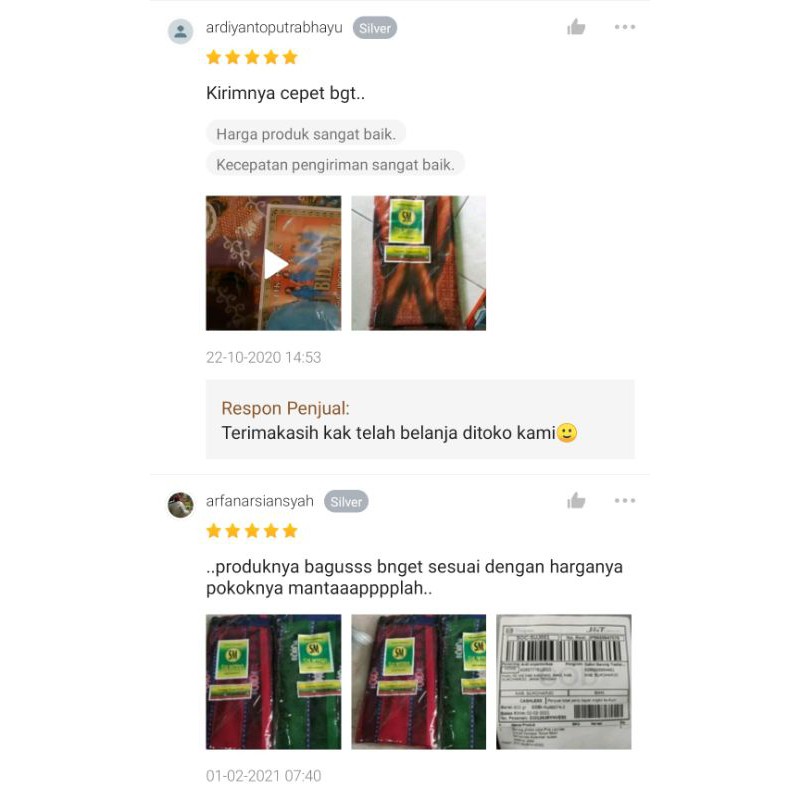Open three-dot menu on arfanarsiansyah's review
The image size is (800, 800).
point(624,501)
